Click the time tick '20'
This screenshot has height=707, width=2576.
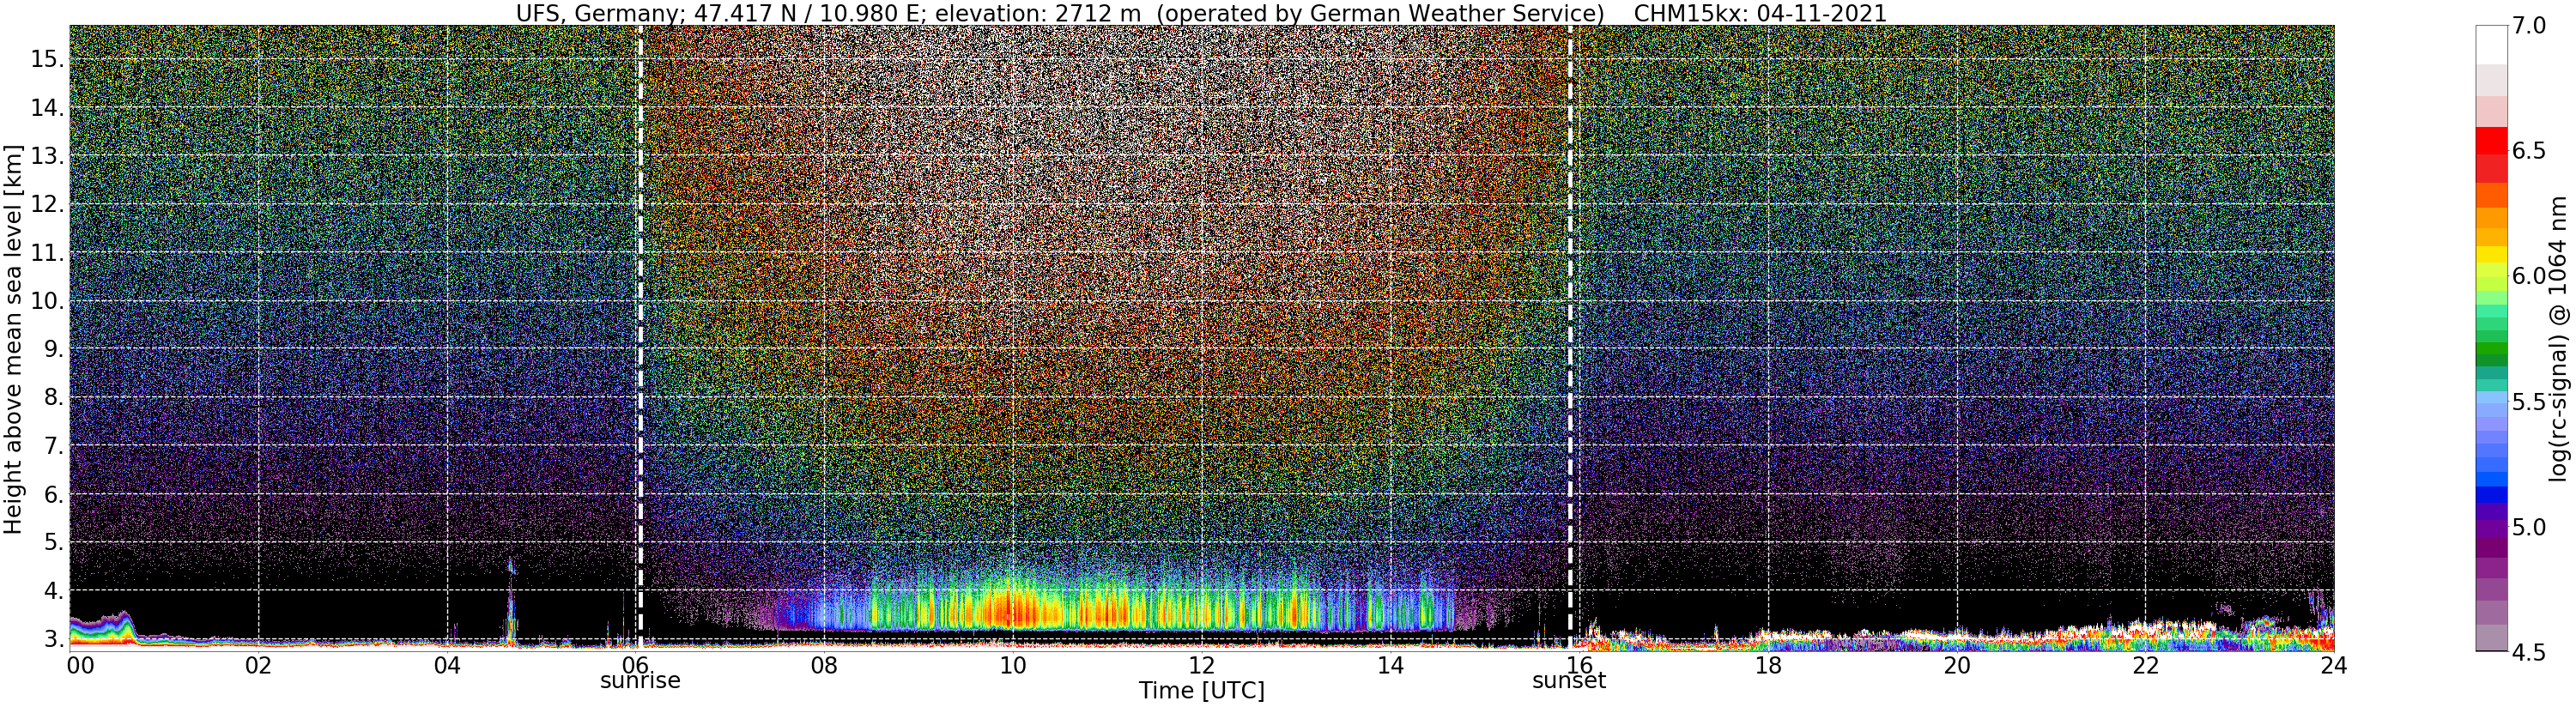click(x=1957, y=665)
